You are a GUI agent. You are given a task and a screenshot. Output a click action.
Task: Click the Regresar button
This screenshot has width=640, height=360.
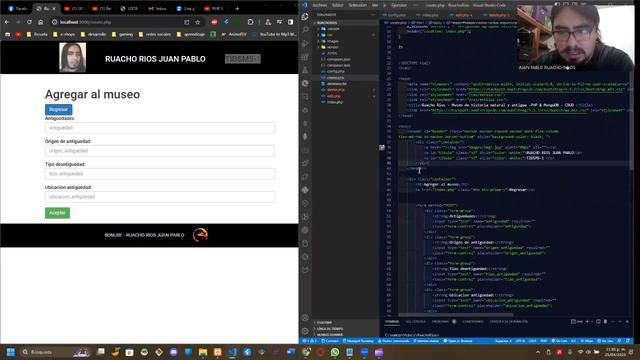(x=58, y=109)
